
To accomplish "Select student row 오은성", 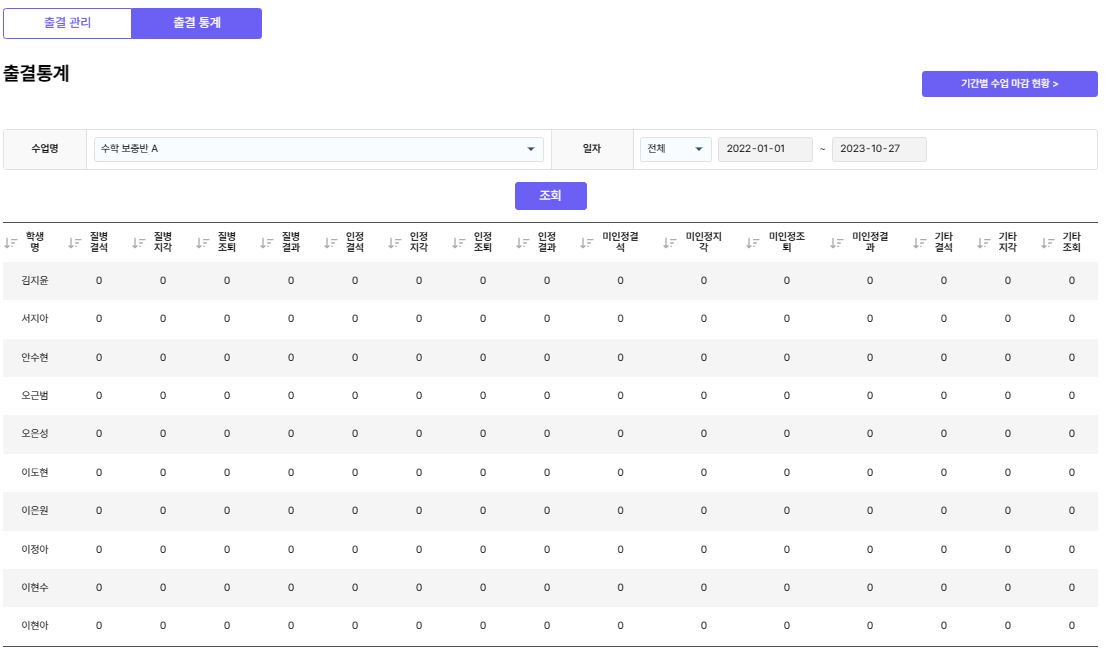I will [550, 434].
